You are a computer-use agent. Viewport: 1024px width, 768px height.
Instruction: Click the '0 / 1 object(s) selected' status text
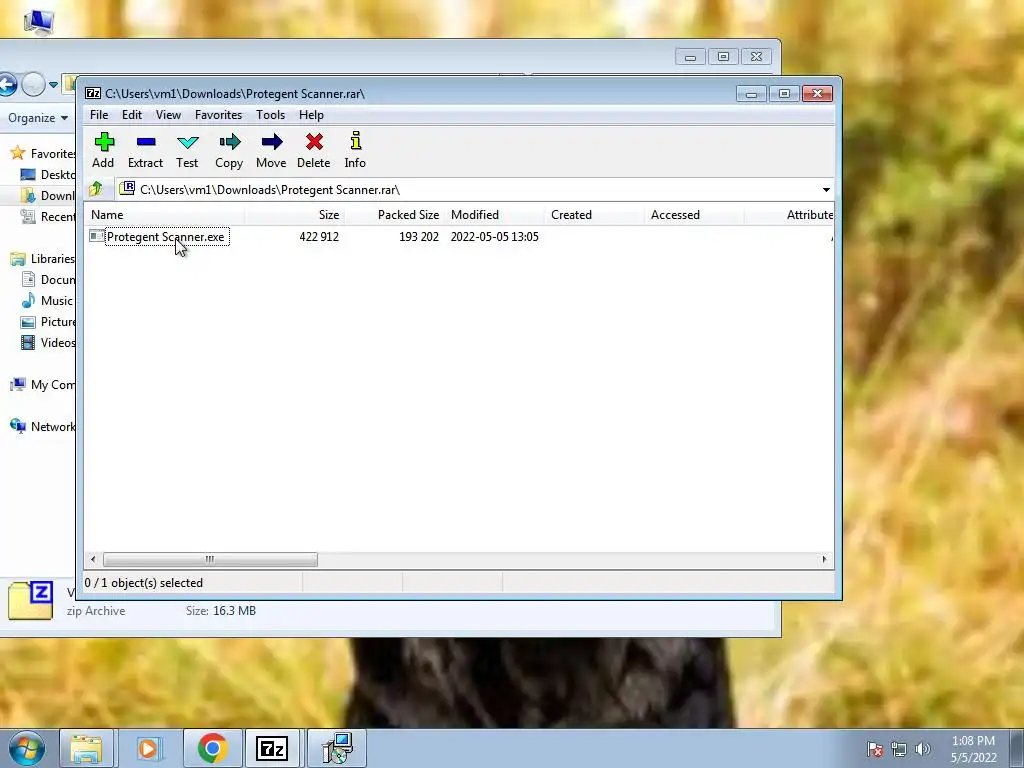click(144, 583)
